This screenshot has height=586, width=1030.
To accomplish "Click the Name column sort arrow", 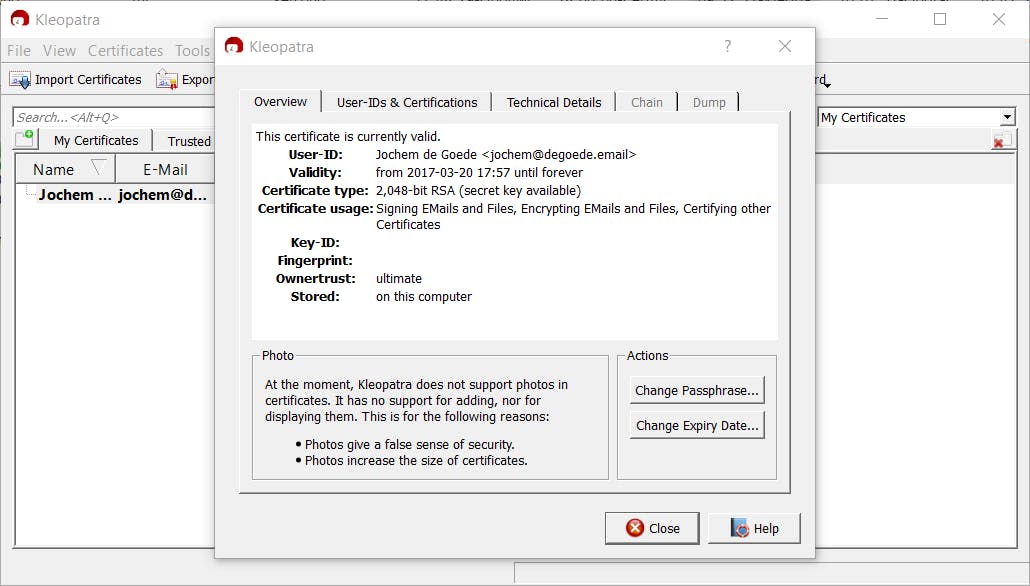I will coord(98,168).
